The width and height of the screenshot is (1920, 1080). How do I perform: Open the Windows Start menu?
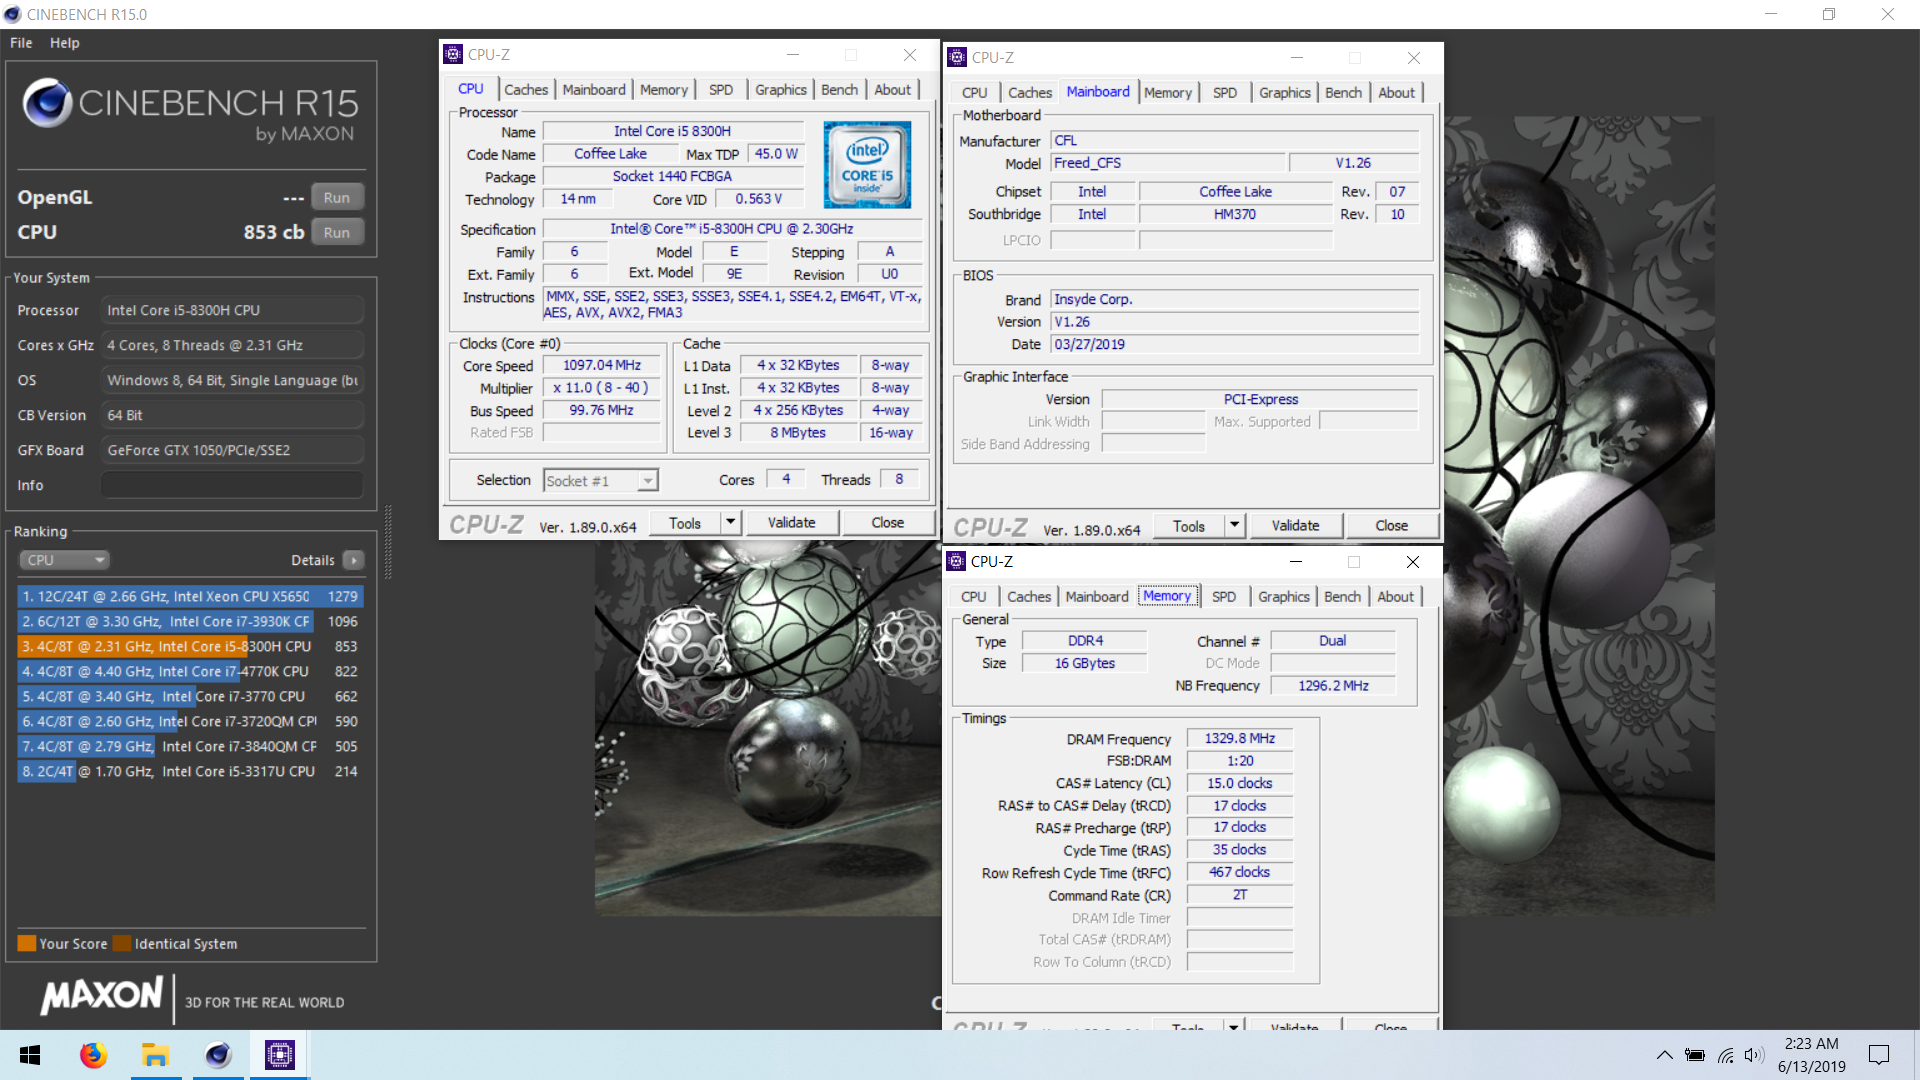point(30,1055)
